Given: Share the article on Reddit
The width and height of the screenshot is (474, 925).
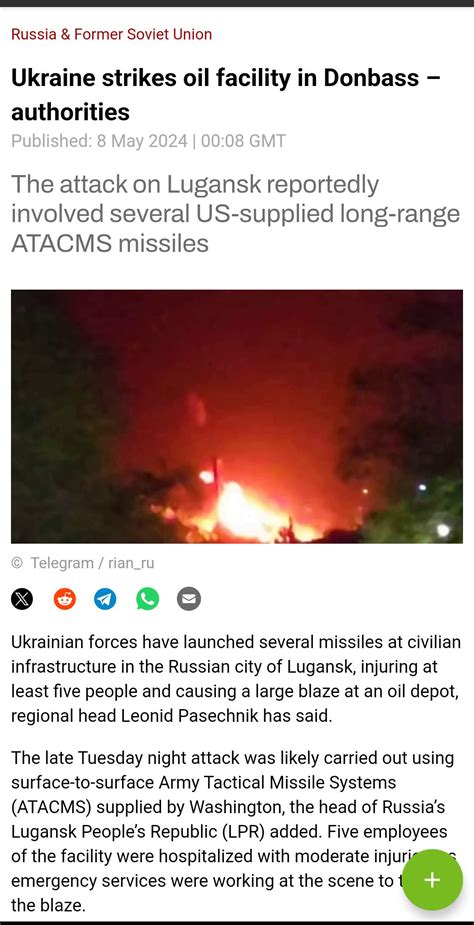Looking at the screenshot, I should coord(65,599).
